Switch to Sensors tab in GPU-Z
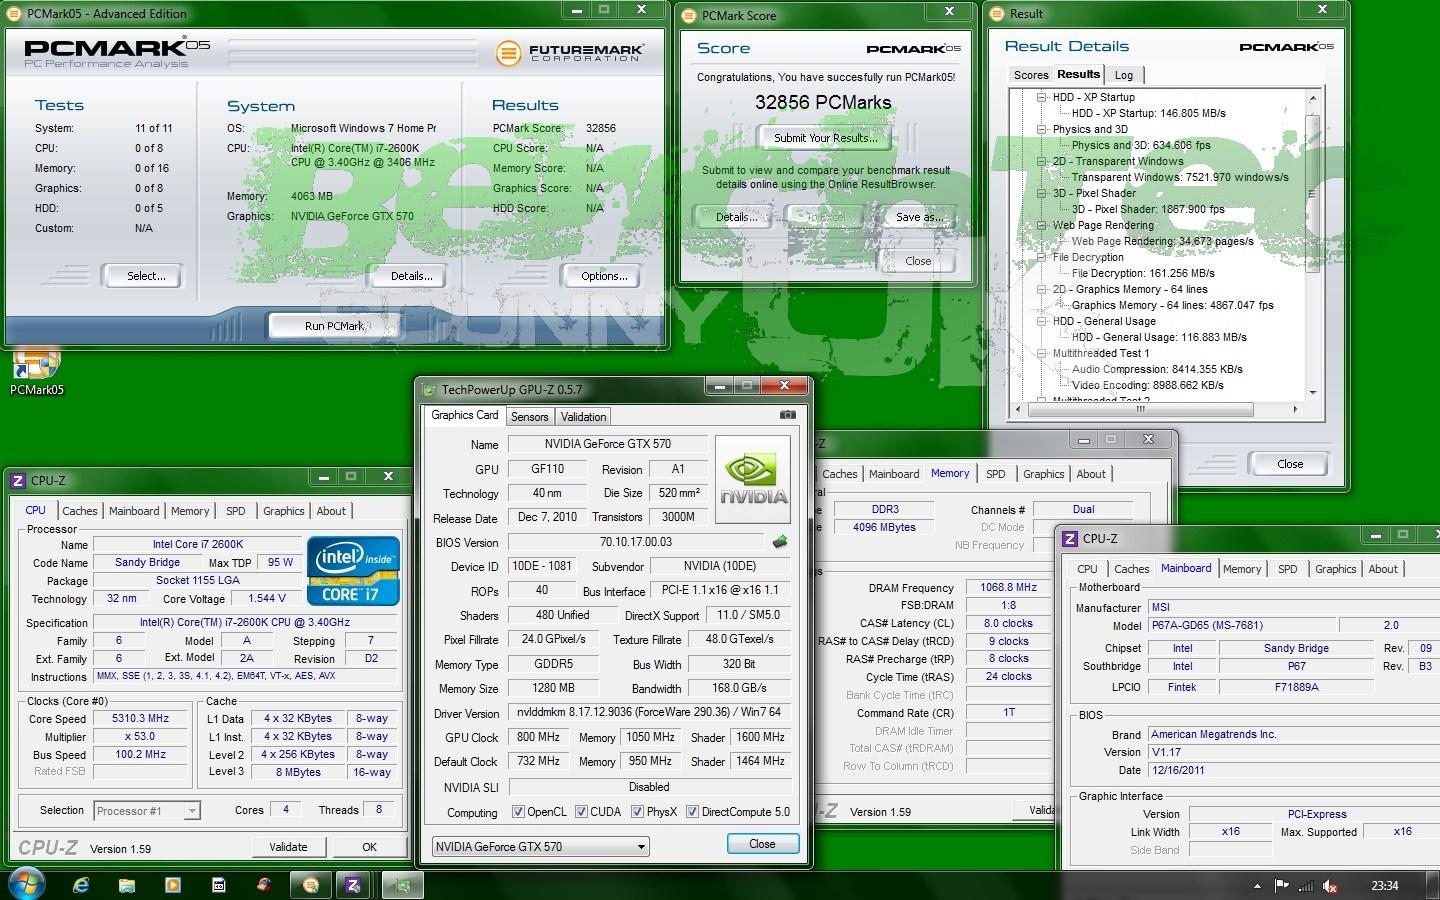1440x900 pixels. coord(529,417)
